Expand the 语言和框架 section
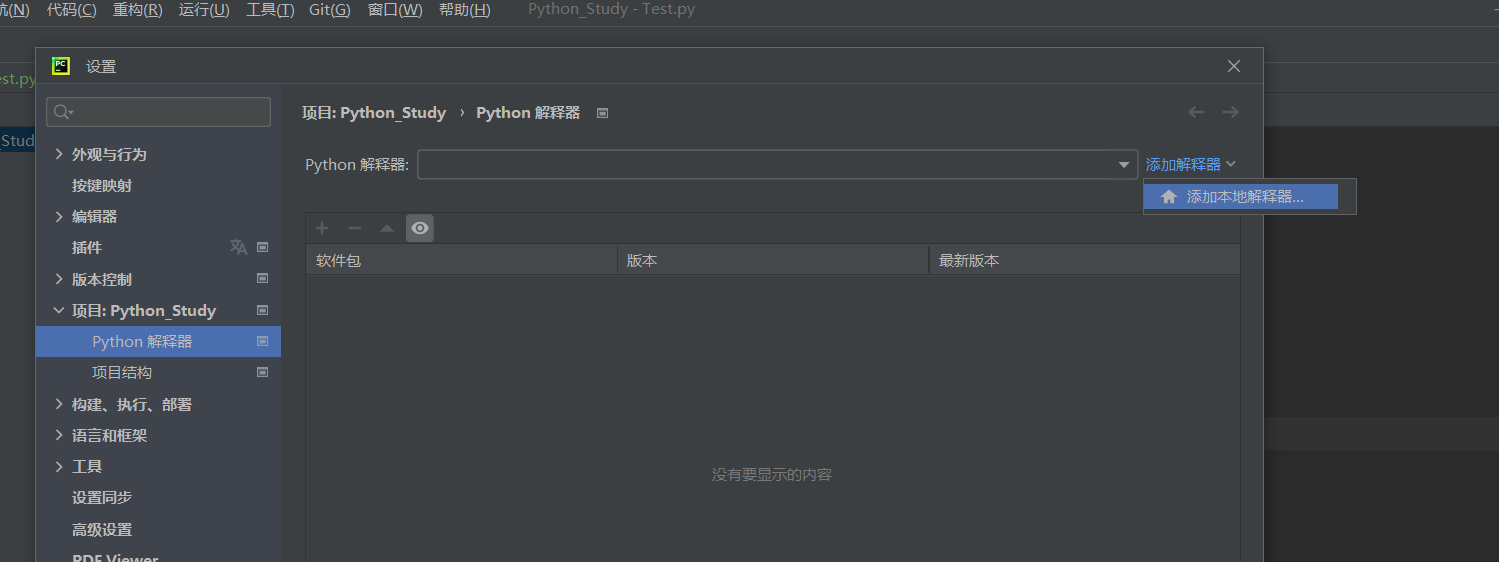This screenshot has height=562, width=1499. pos(59,435)
